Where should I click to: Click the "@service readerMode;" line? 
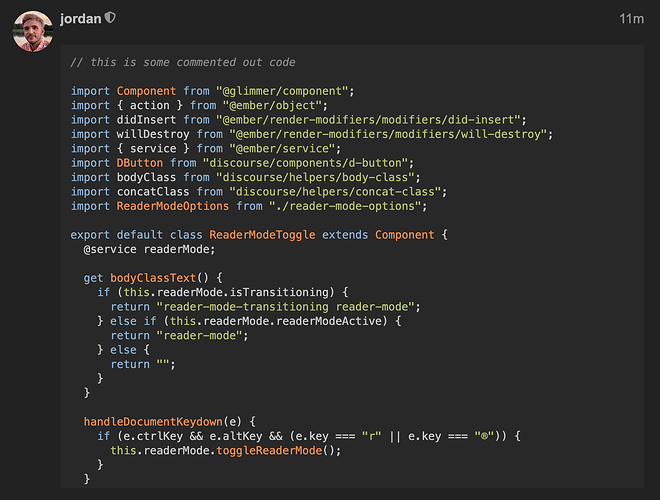pyautogui.click(x=149, y=249)
